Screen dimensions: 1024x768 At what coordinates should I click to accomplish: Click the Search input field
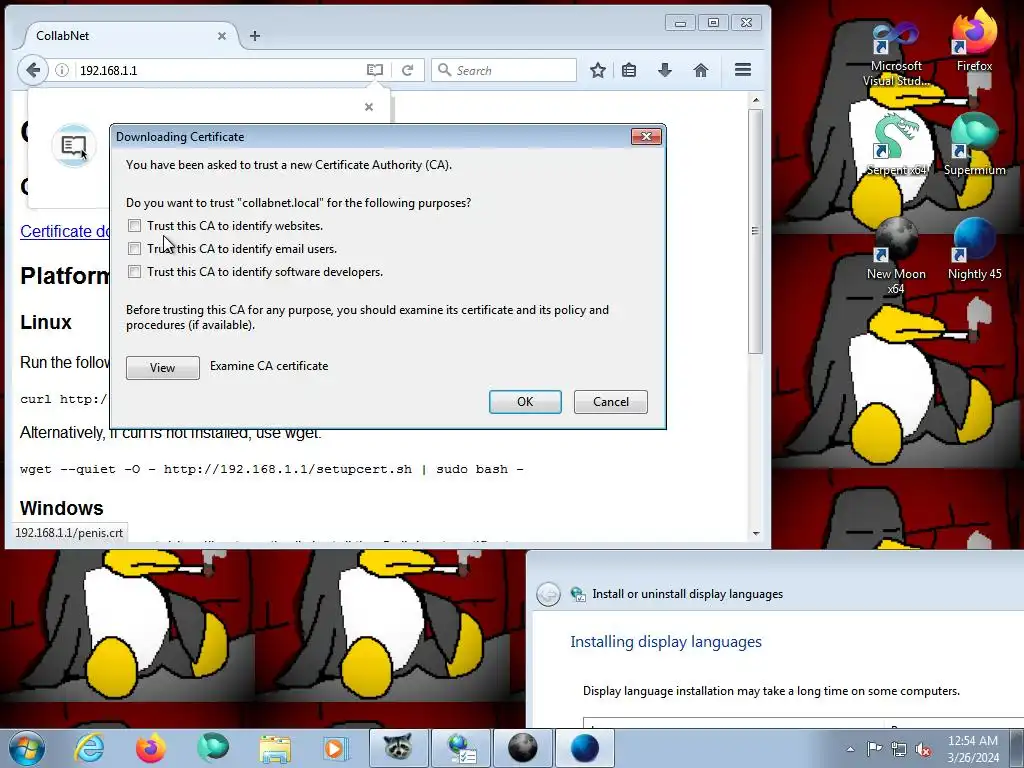click(x=504, y=70)
